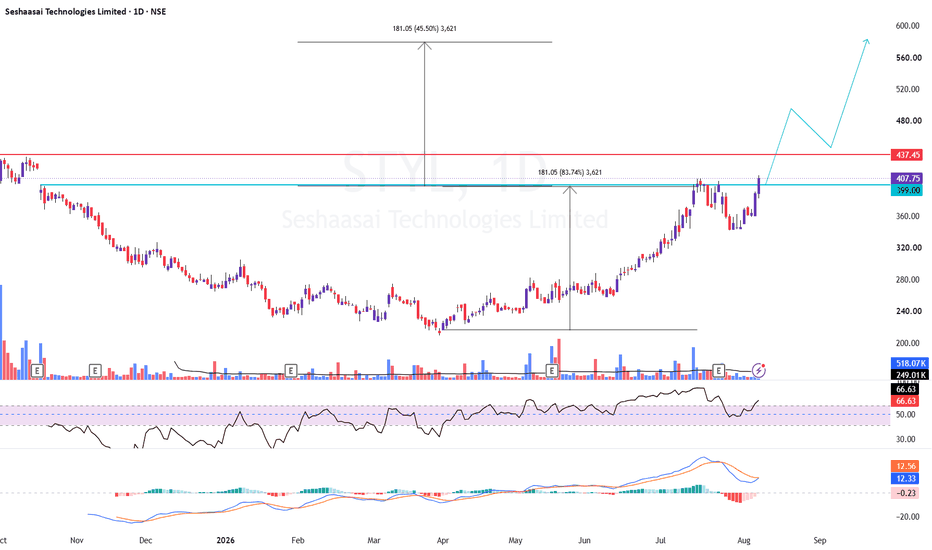This screenshot has width=932, height=550.
Task: Click the 320.00 price axis label
Action: [x=908, y=248]
